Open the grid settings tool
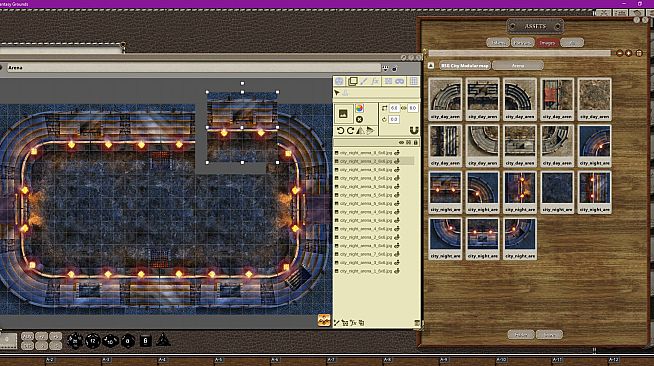Viewport: 654px width, 366px height. coord(413,81)
